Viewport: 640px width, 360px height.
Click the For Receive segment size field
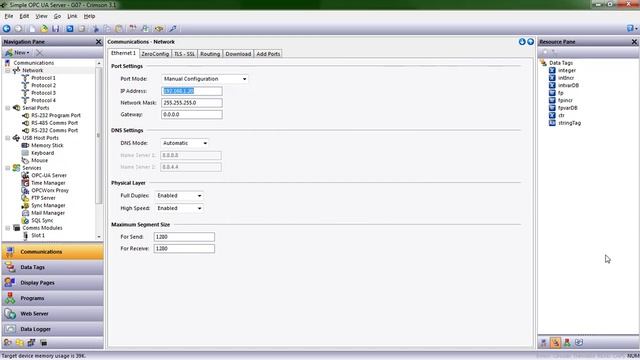click(x=184, y=249)
